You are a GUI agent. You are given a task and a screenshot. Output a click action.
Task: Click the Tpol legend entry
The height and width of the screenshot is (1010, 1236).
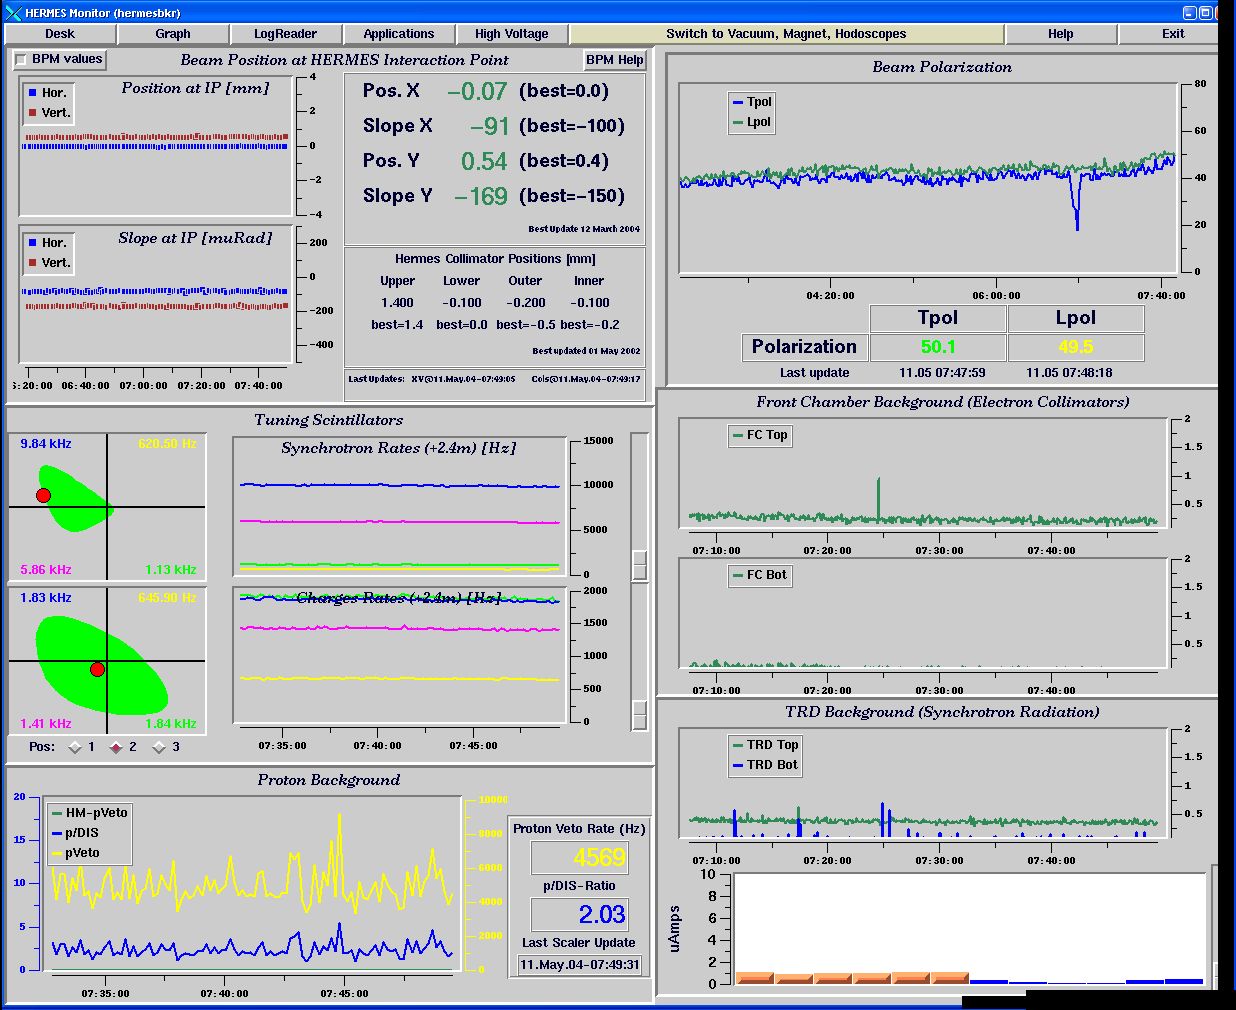pyautogui.click(x=752, y=102)
